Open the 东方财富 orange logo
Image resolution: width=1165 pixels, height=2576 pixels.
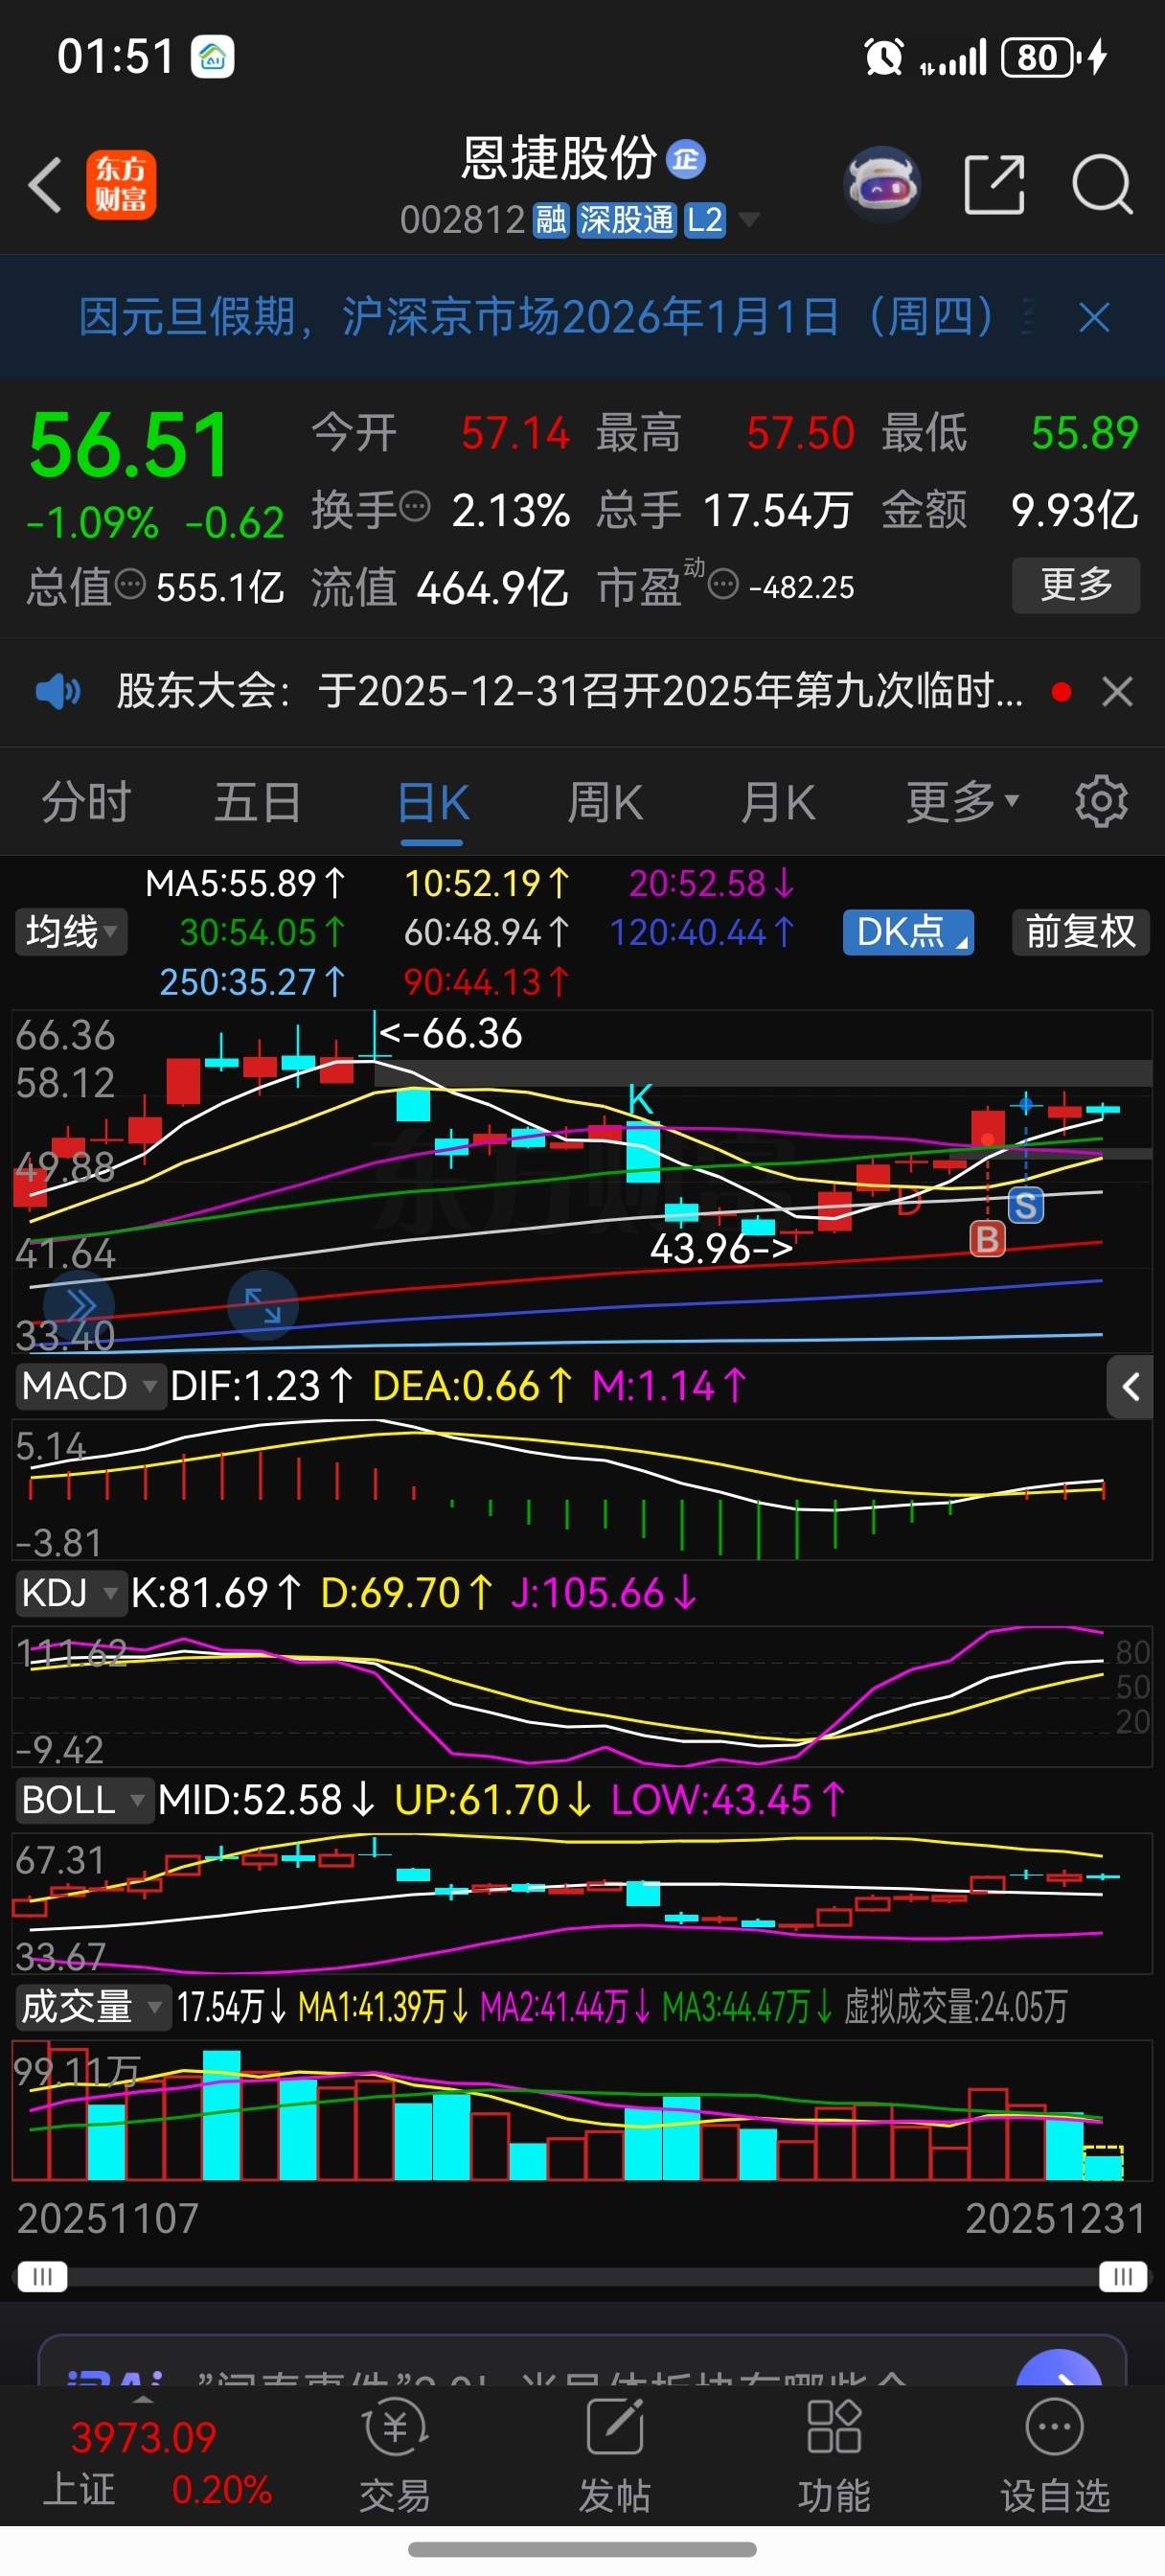pos(121,185)
